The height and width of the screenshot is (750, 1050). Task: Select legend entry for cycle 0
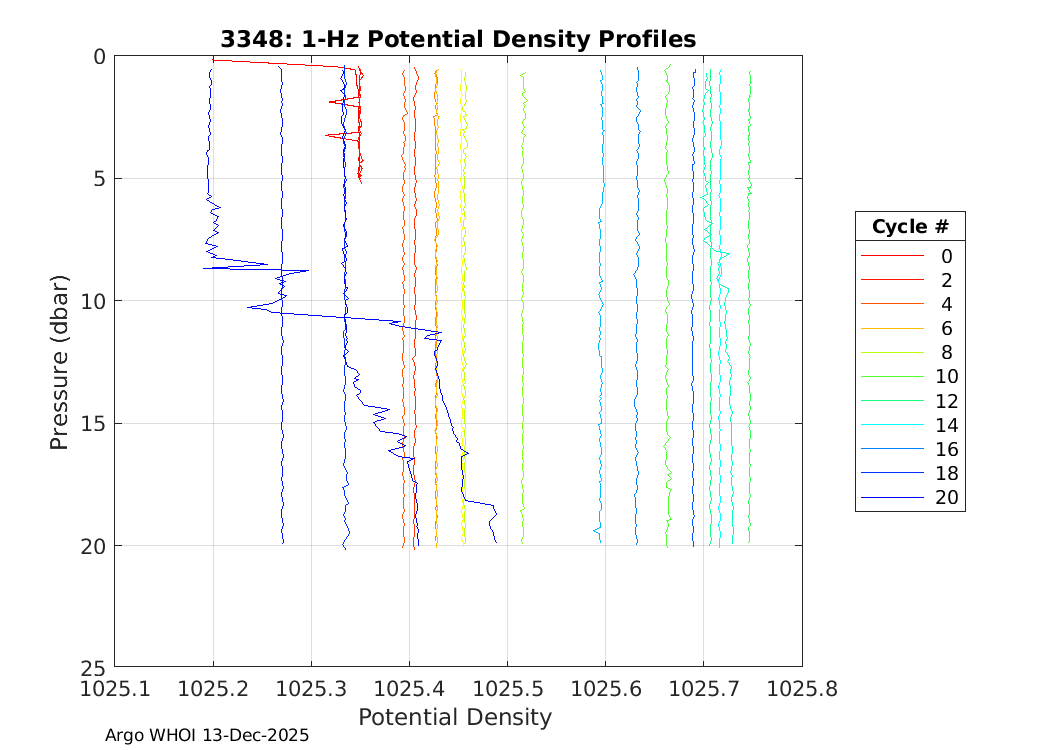945,256
